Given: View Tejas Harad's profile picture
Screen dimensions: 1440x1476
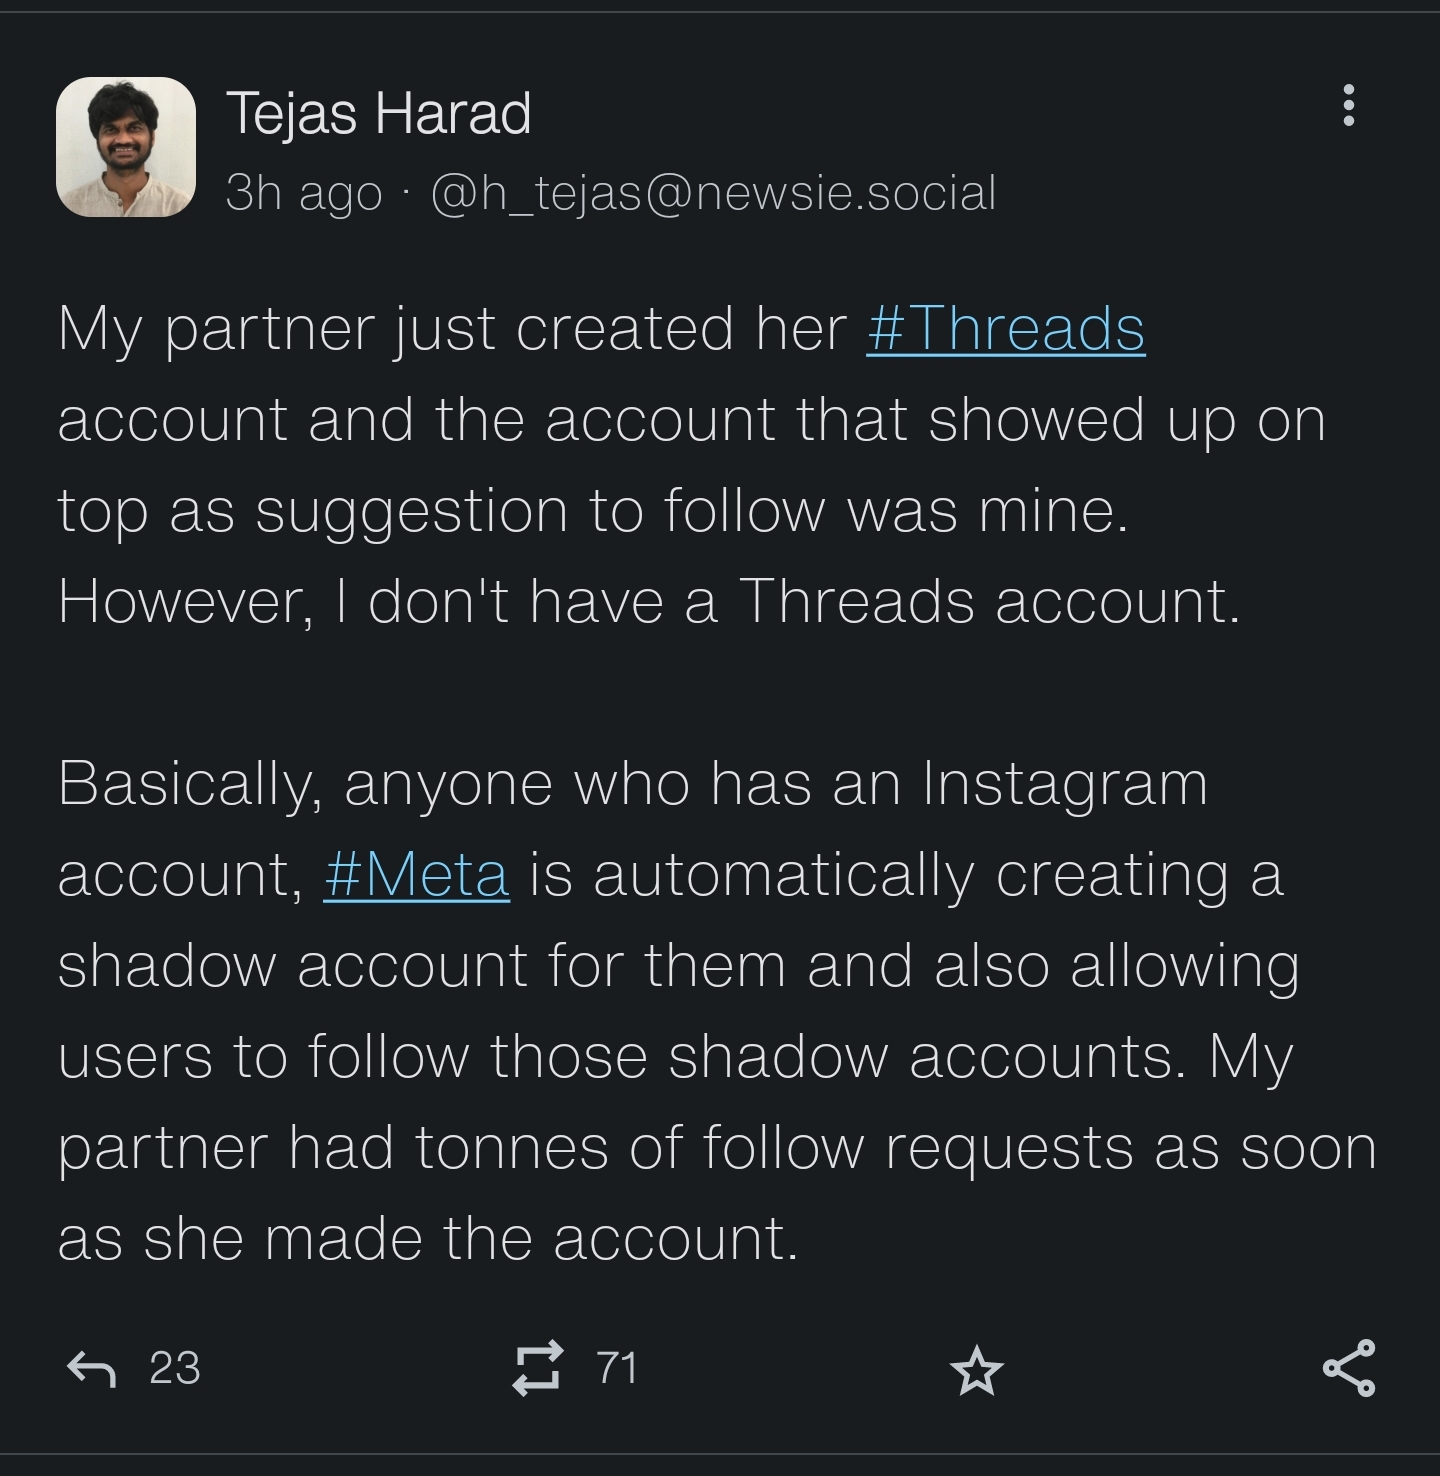Looking at the screenshot, I should click(x=126, y=147).
